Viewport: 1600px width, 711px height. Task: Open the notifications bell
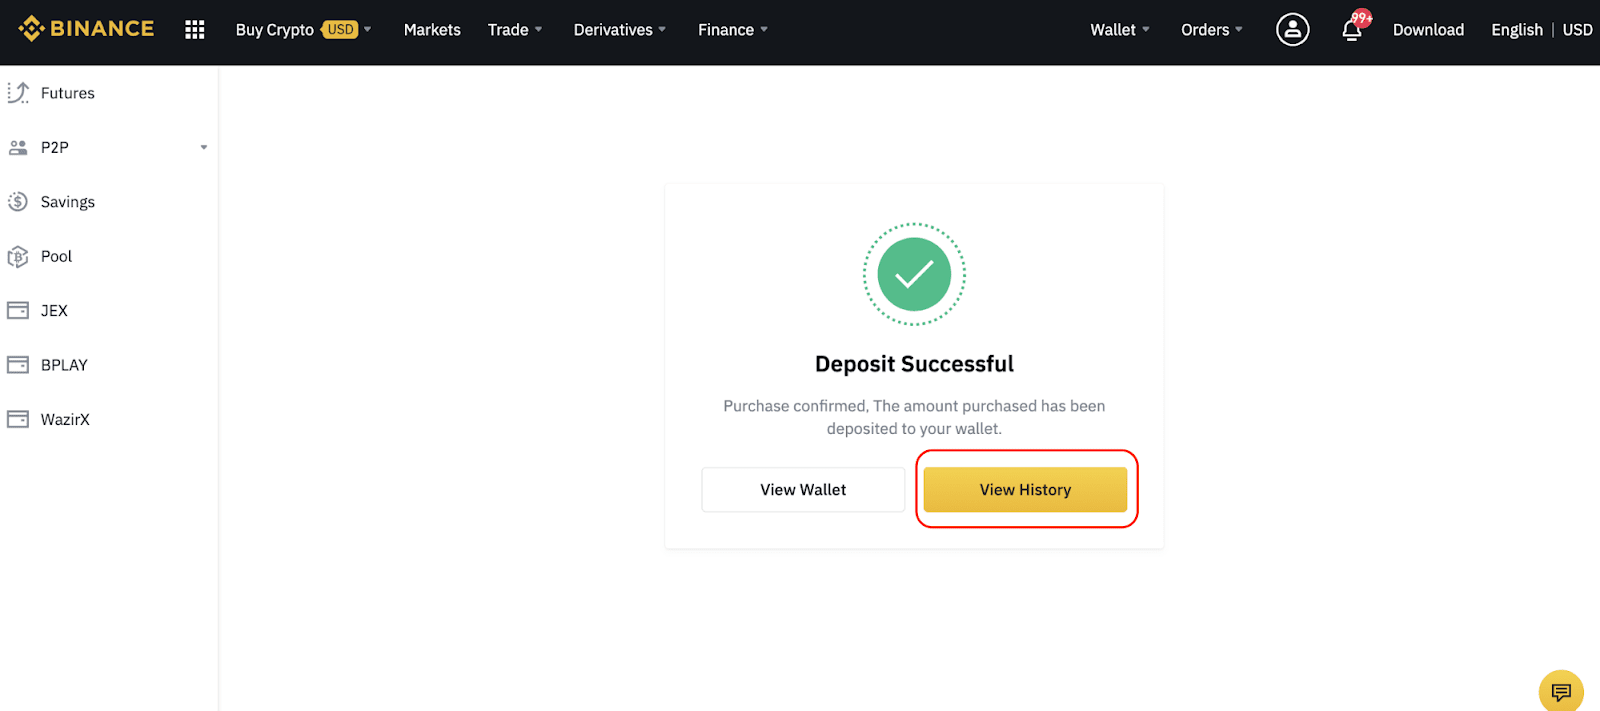pyautogui.click(x=1353, y=28)
